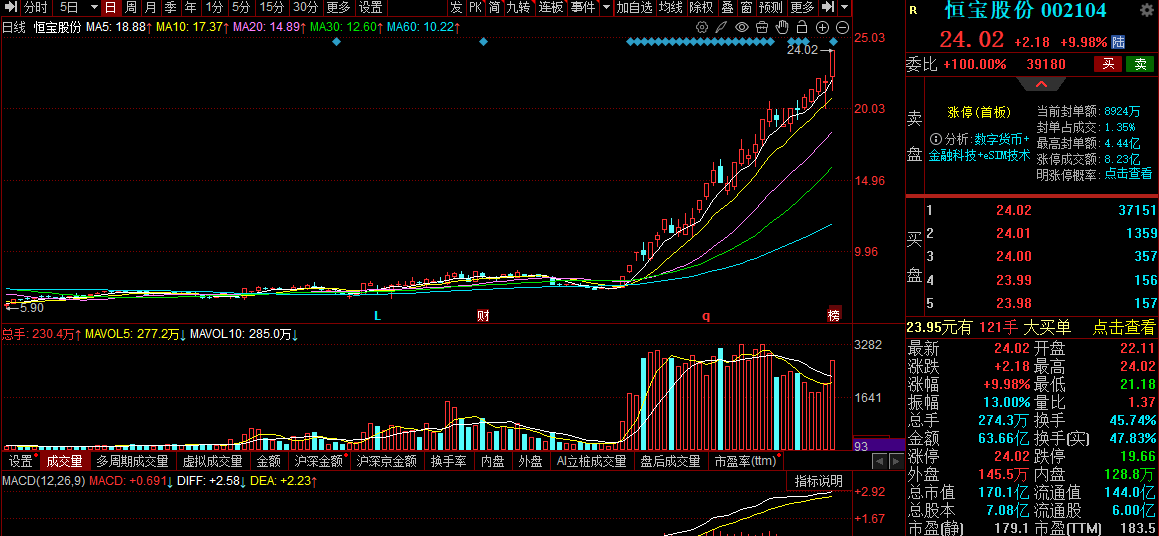Click the 榜 marker at the chart's right end
This screenshot has height=536, width=1159.
(x=834, y=315)
